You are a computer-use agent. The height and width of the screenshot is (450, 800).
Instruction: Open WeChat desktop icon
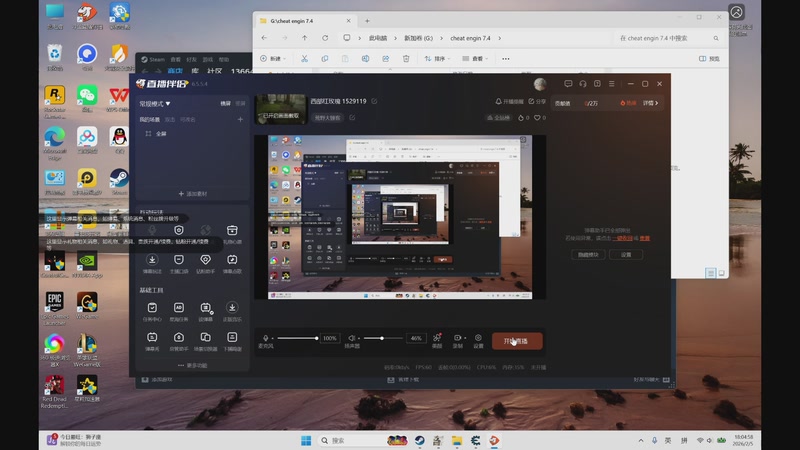[x=87, y=98]
